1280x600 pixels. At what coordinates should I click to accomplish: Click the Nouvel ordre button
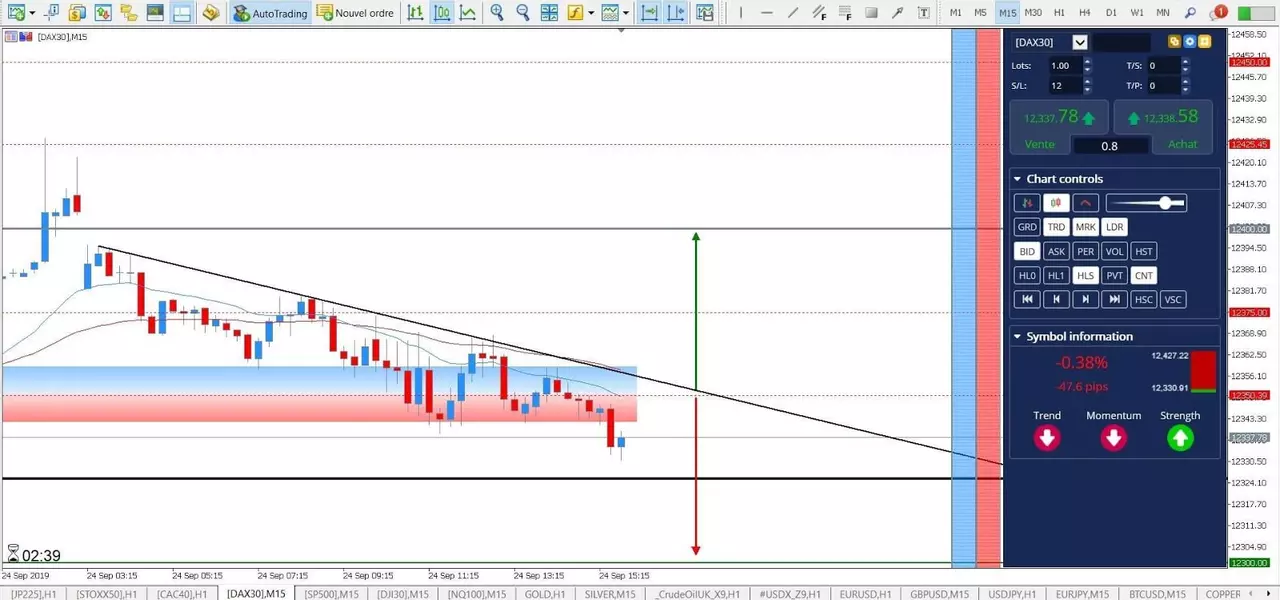pos(354,13)
